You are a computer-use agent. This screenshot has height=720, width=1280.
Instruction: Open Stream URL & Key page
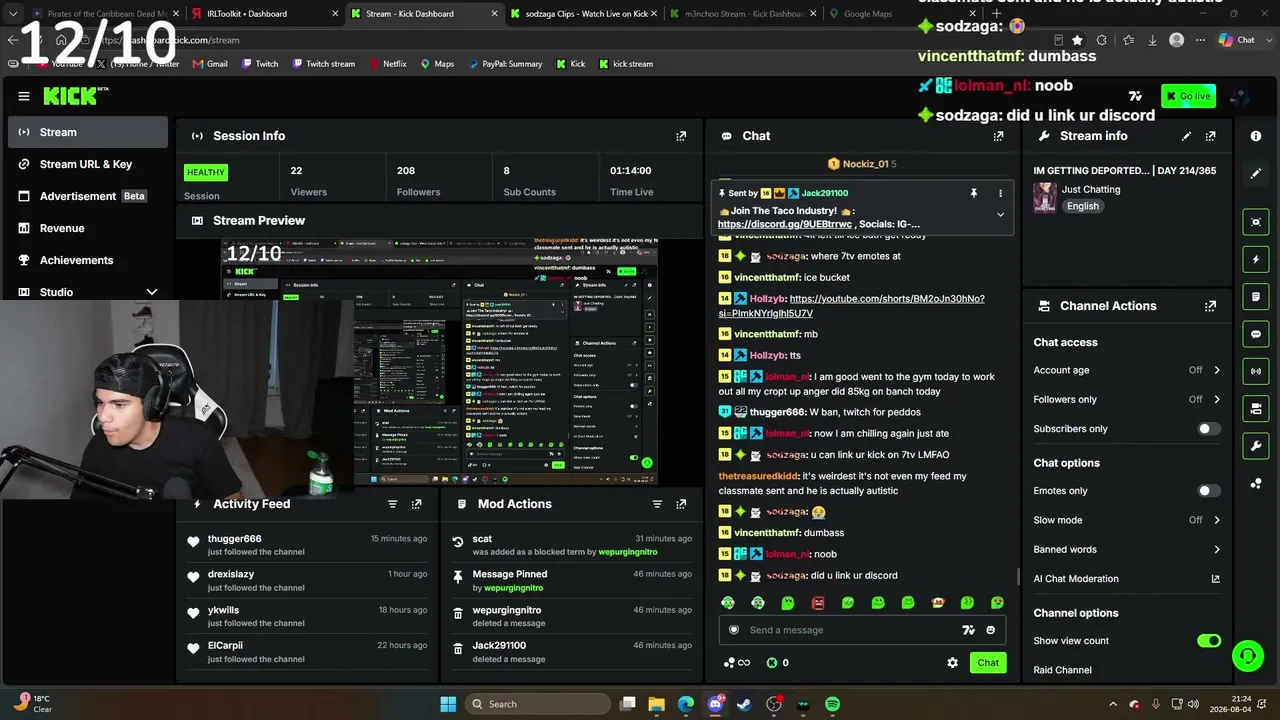(88, 164)
